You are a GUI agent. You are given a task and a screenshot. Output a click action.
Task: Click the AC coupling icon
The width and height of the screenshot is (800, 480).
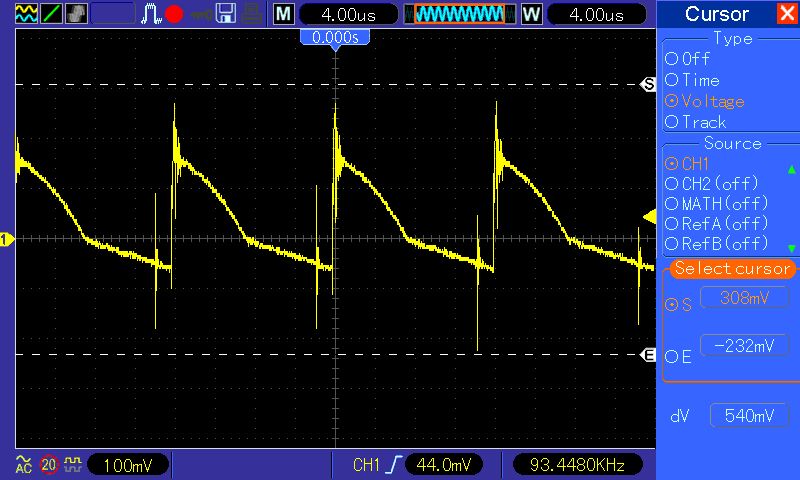[23, 465]
